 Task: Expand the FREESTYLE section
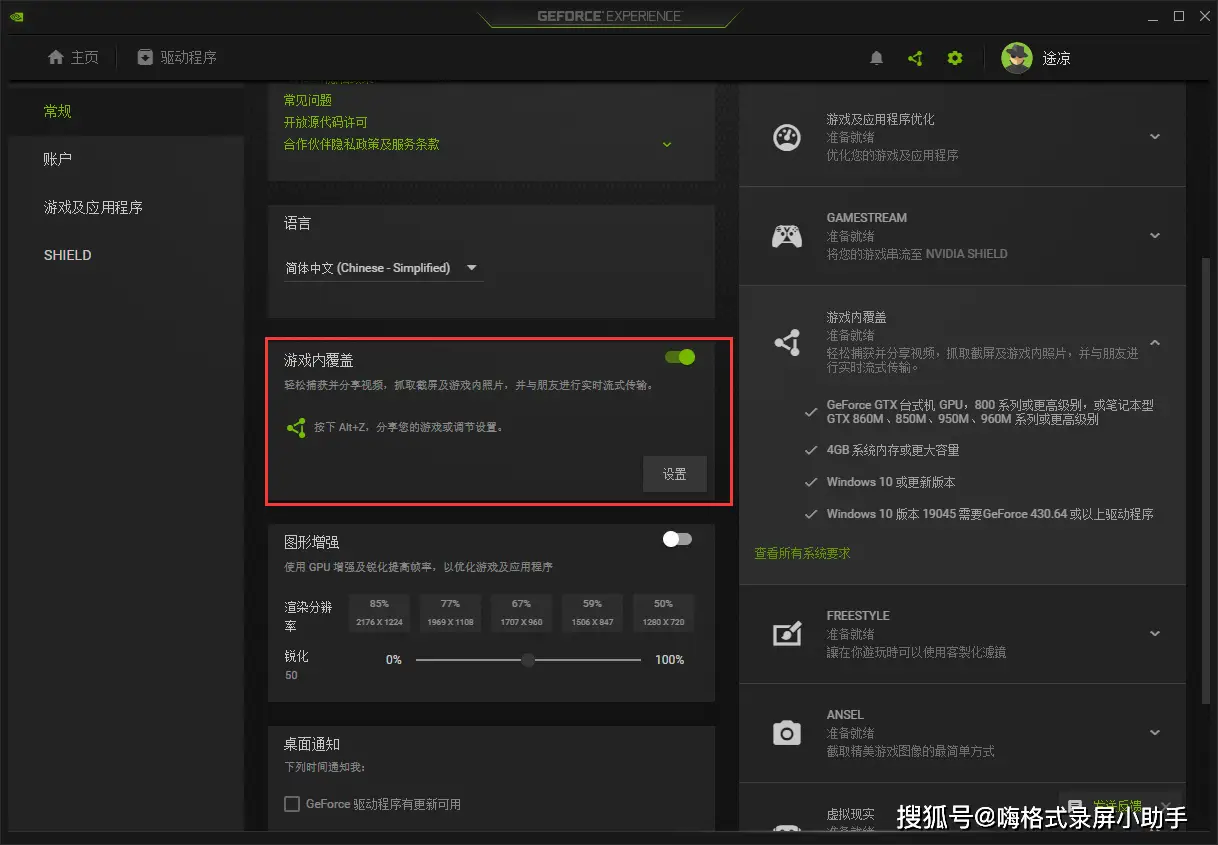pos(1155,634)
